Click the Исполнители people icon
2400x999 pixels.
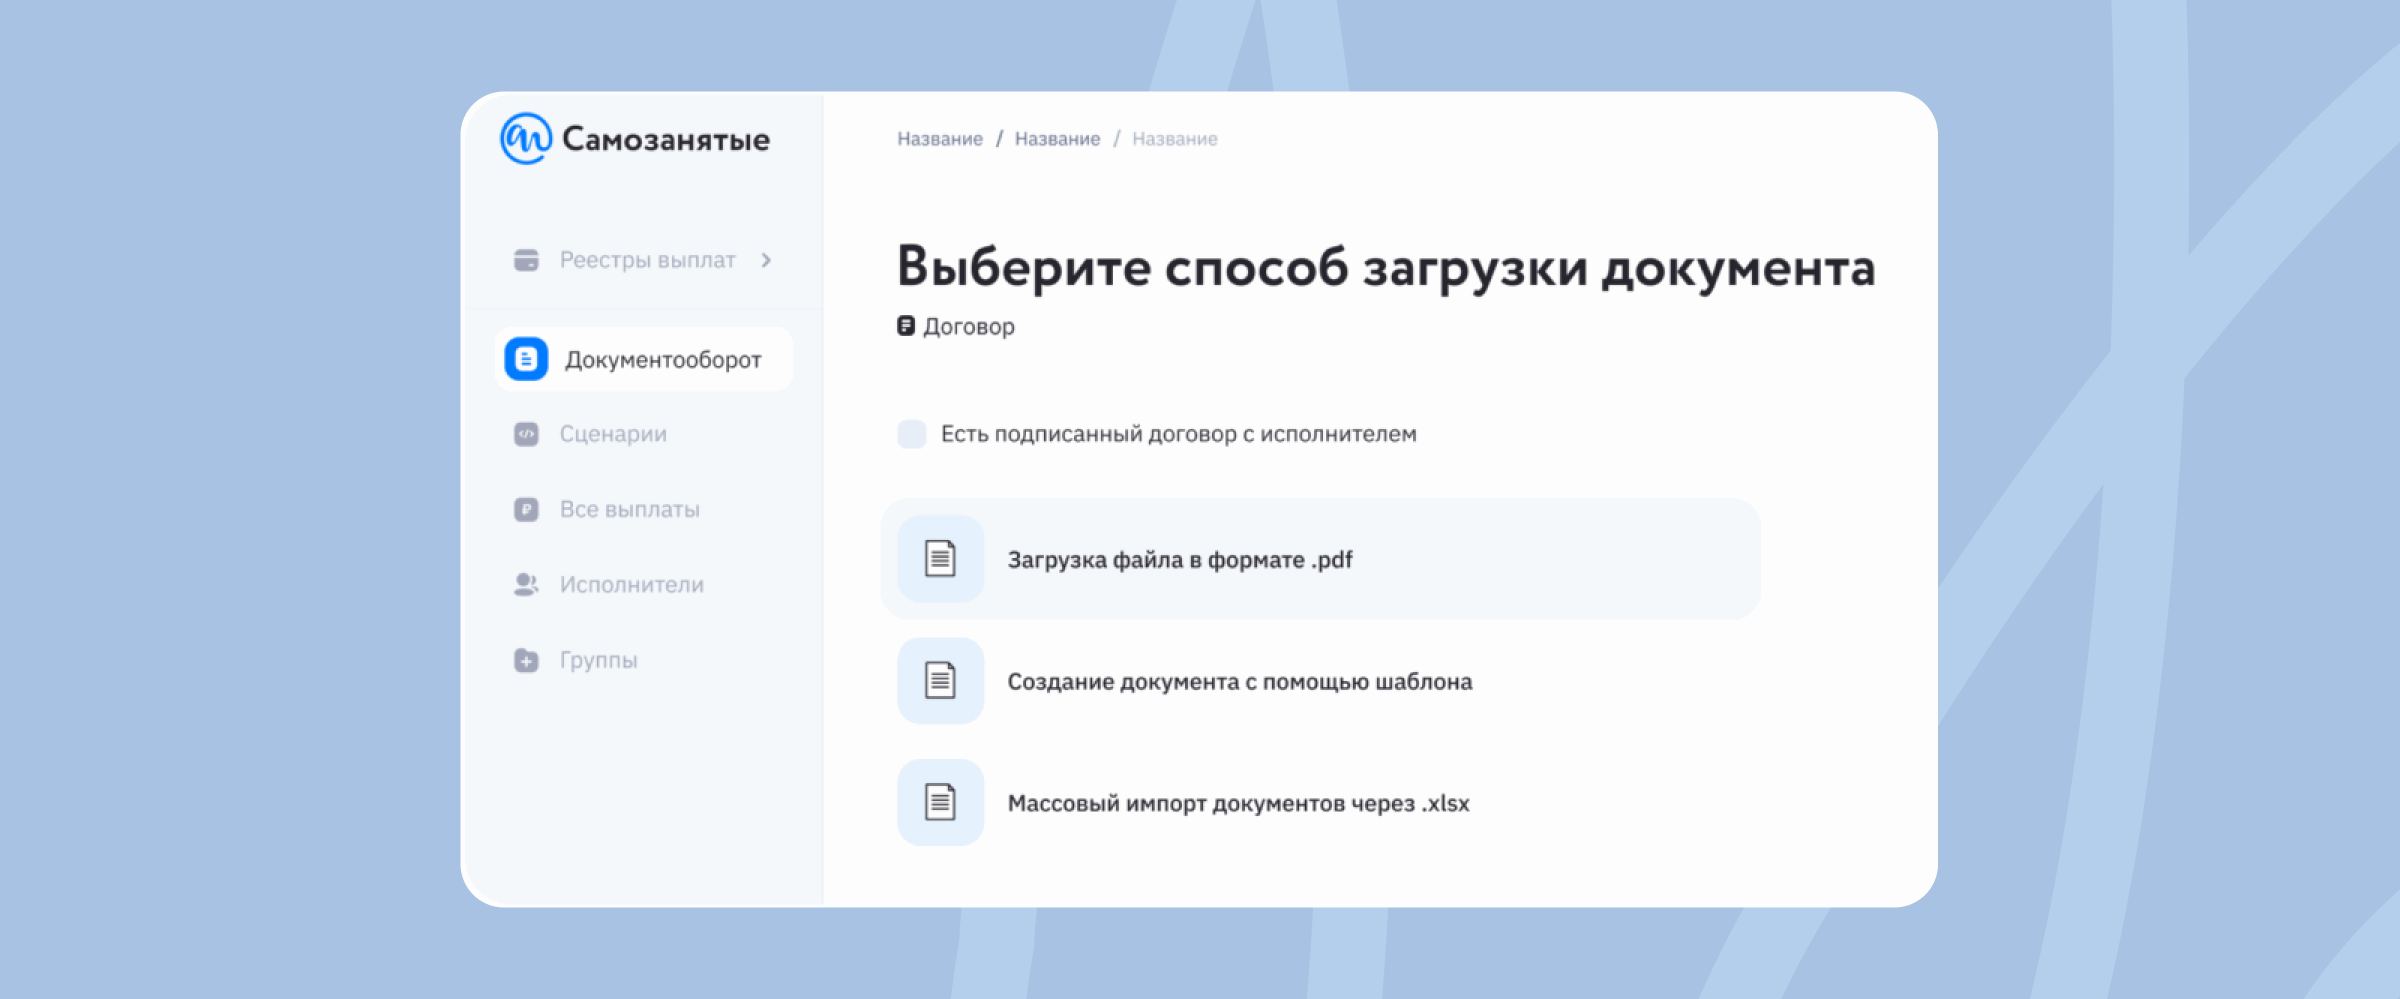(526, 585)
